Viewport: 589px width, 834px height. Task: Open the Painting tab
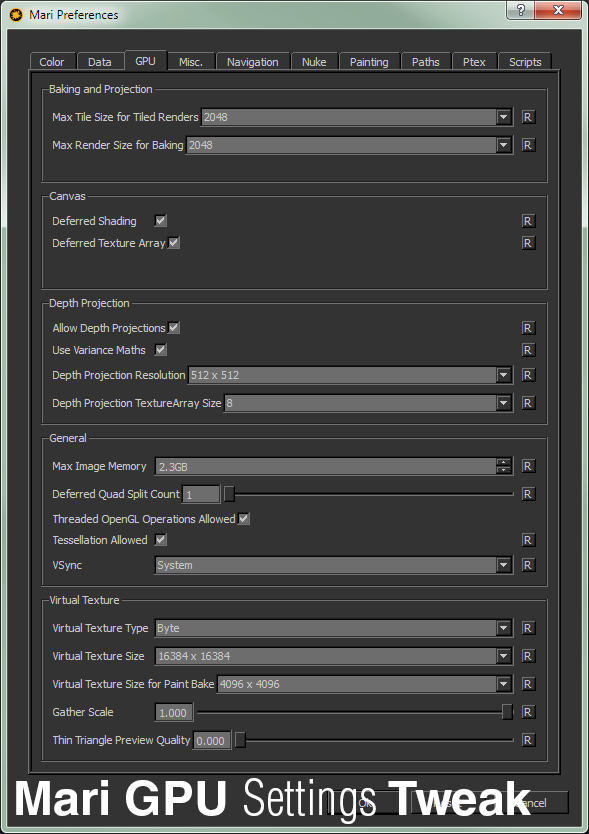[x=369, y=62]
